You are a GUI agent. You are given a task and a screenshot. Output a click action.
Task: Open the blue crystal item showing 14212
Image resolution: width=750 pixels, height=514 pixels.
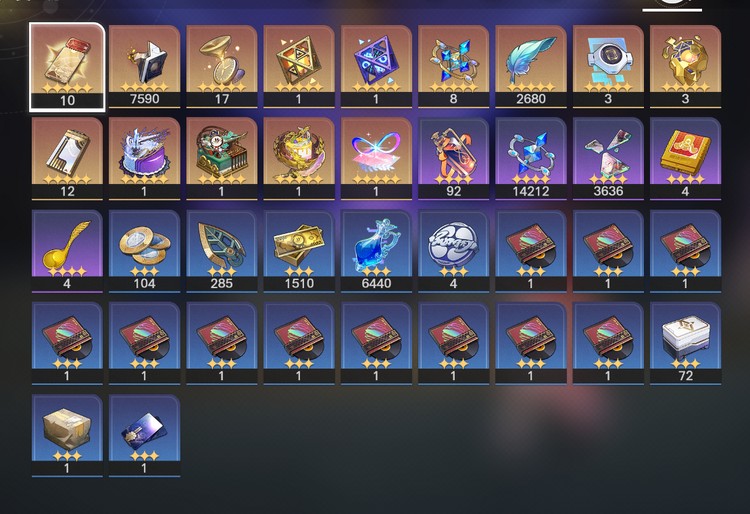click(531, 159)
